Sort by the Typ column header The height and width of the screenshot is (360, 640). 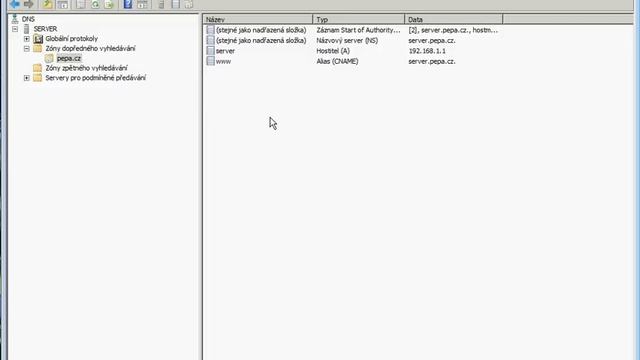point(359,19)
